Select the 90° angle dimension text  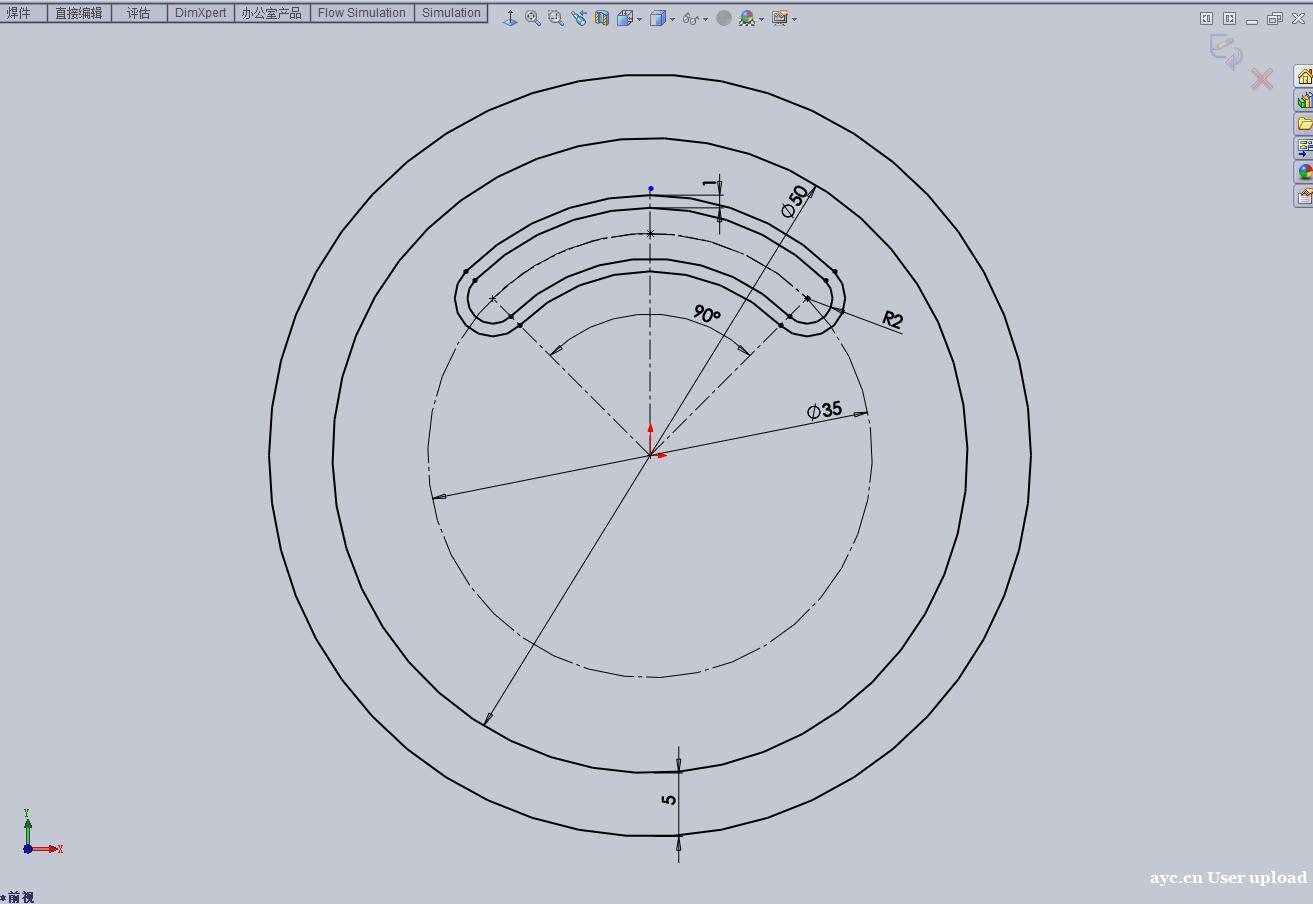point(706,314)
